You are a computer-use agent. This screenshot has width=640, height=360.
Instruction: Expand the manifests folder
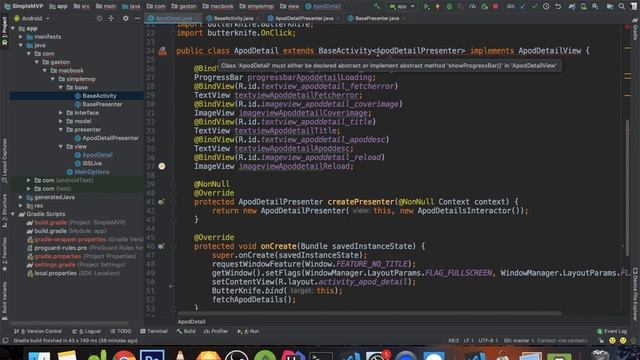[x=21, y=37]
